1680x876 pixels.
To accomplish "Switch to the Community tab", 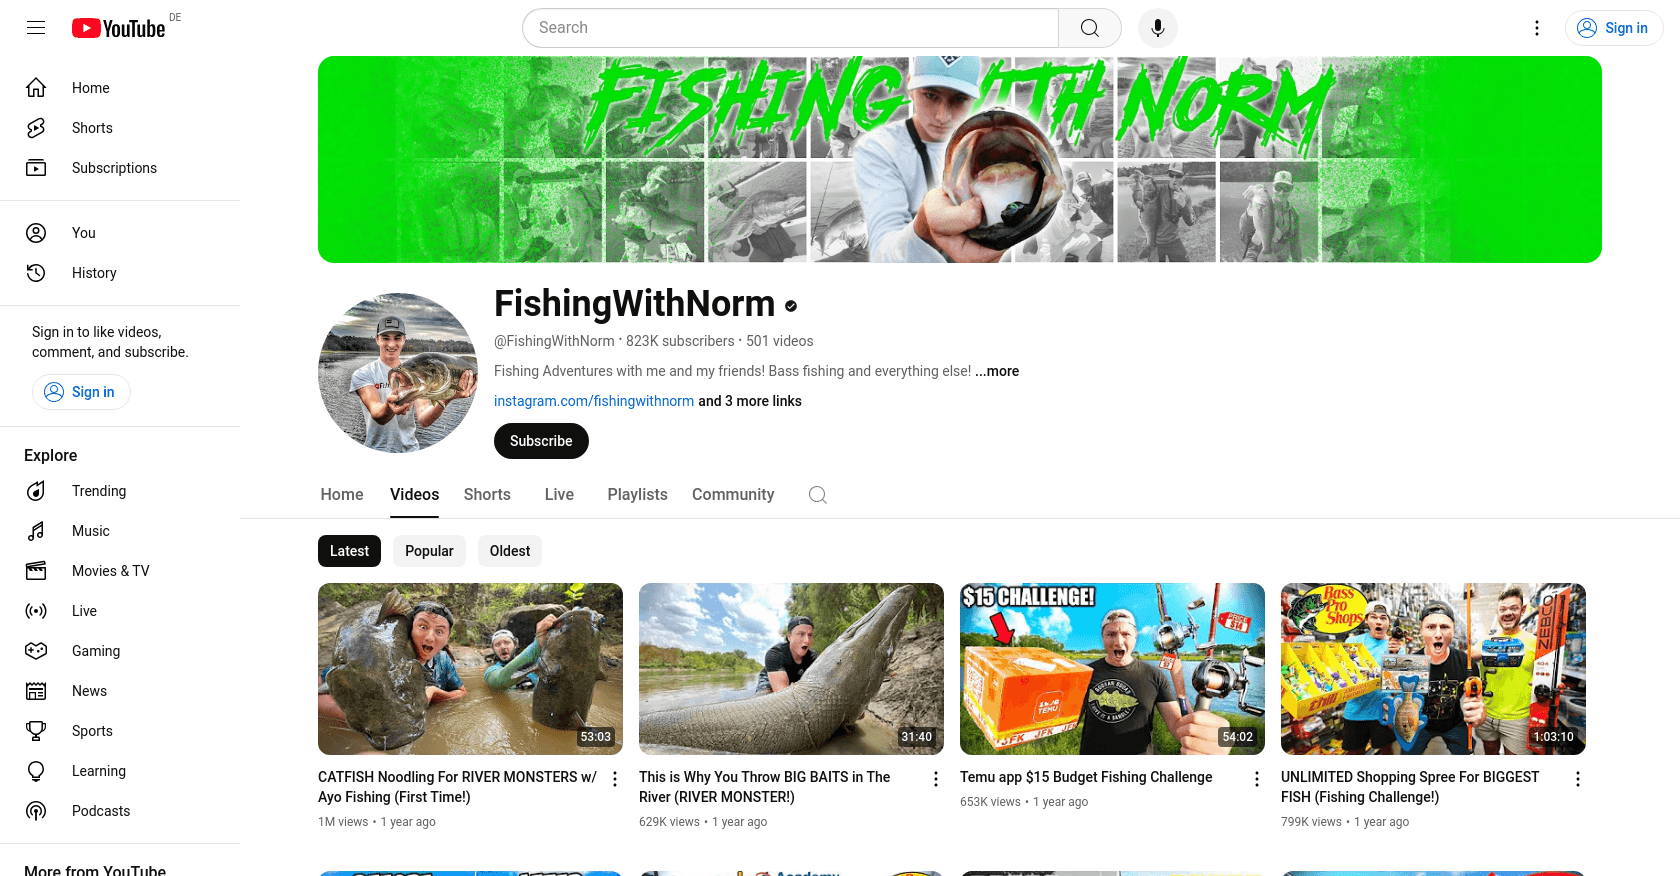I will (x=733, y=495).
